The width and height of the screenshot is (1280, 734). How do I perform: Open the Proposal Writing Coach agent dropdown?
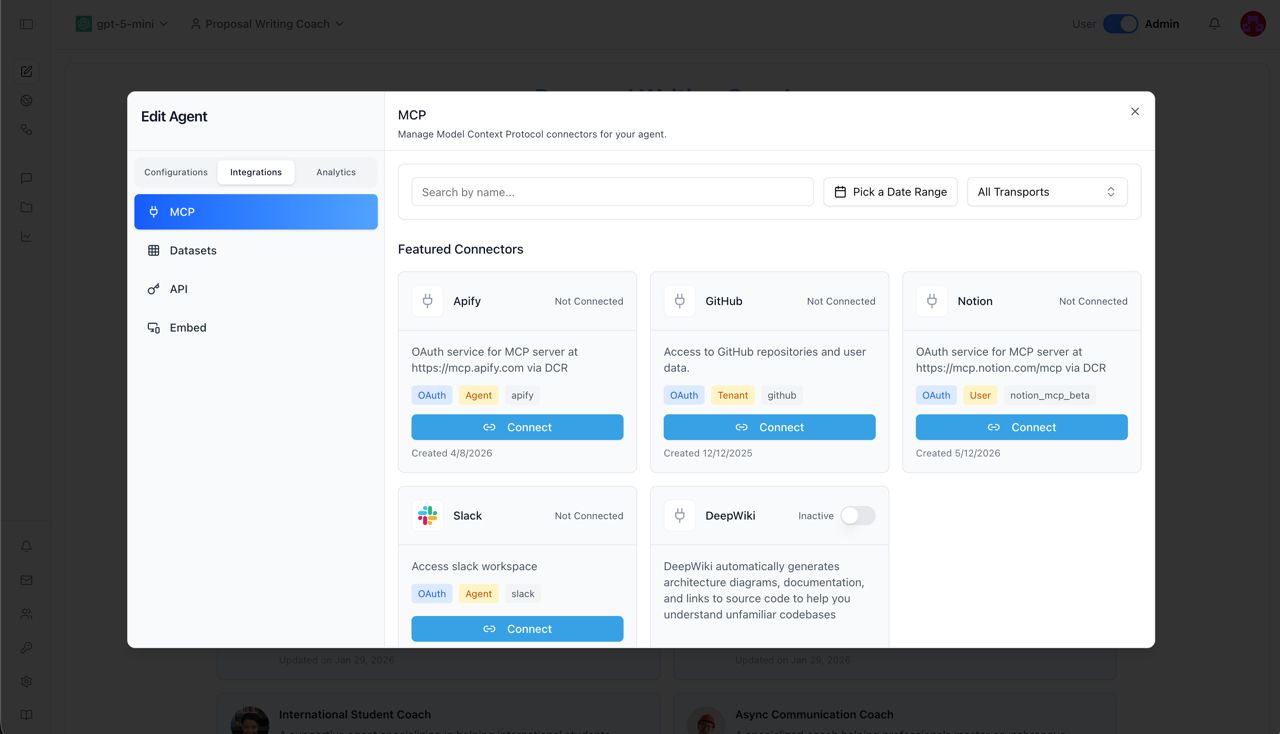tap(267, 24)
